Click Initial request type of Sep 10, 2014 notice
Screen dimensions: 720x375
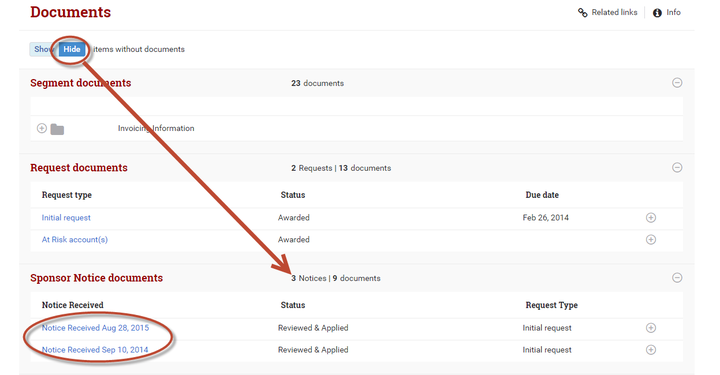point(547,350)
